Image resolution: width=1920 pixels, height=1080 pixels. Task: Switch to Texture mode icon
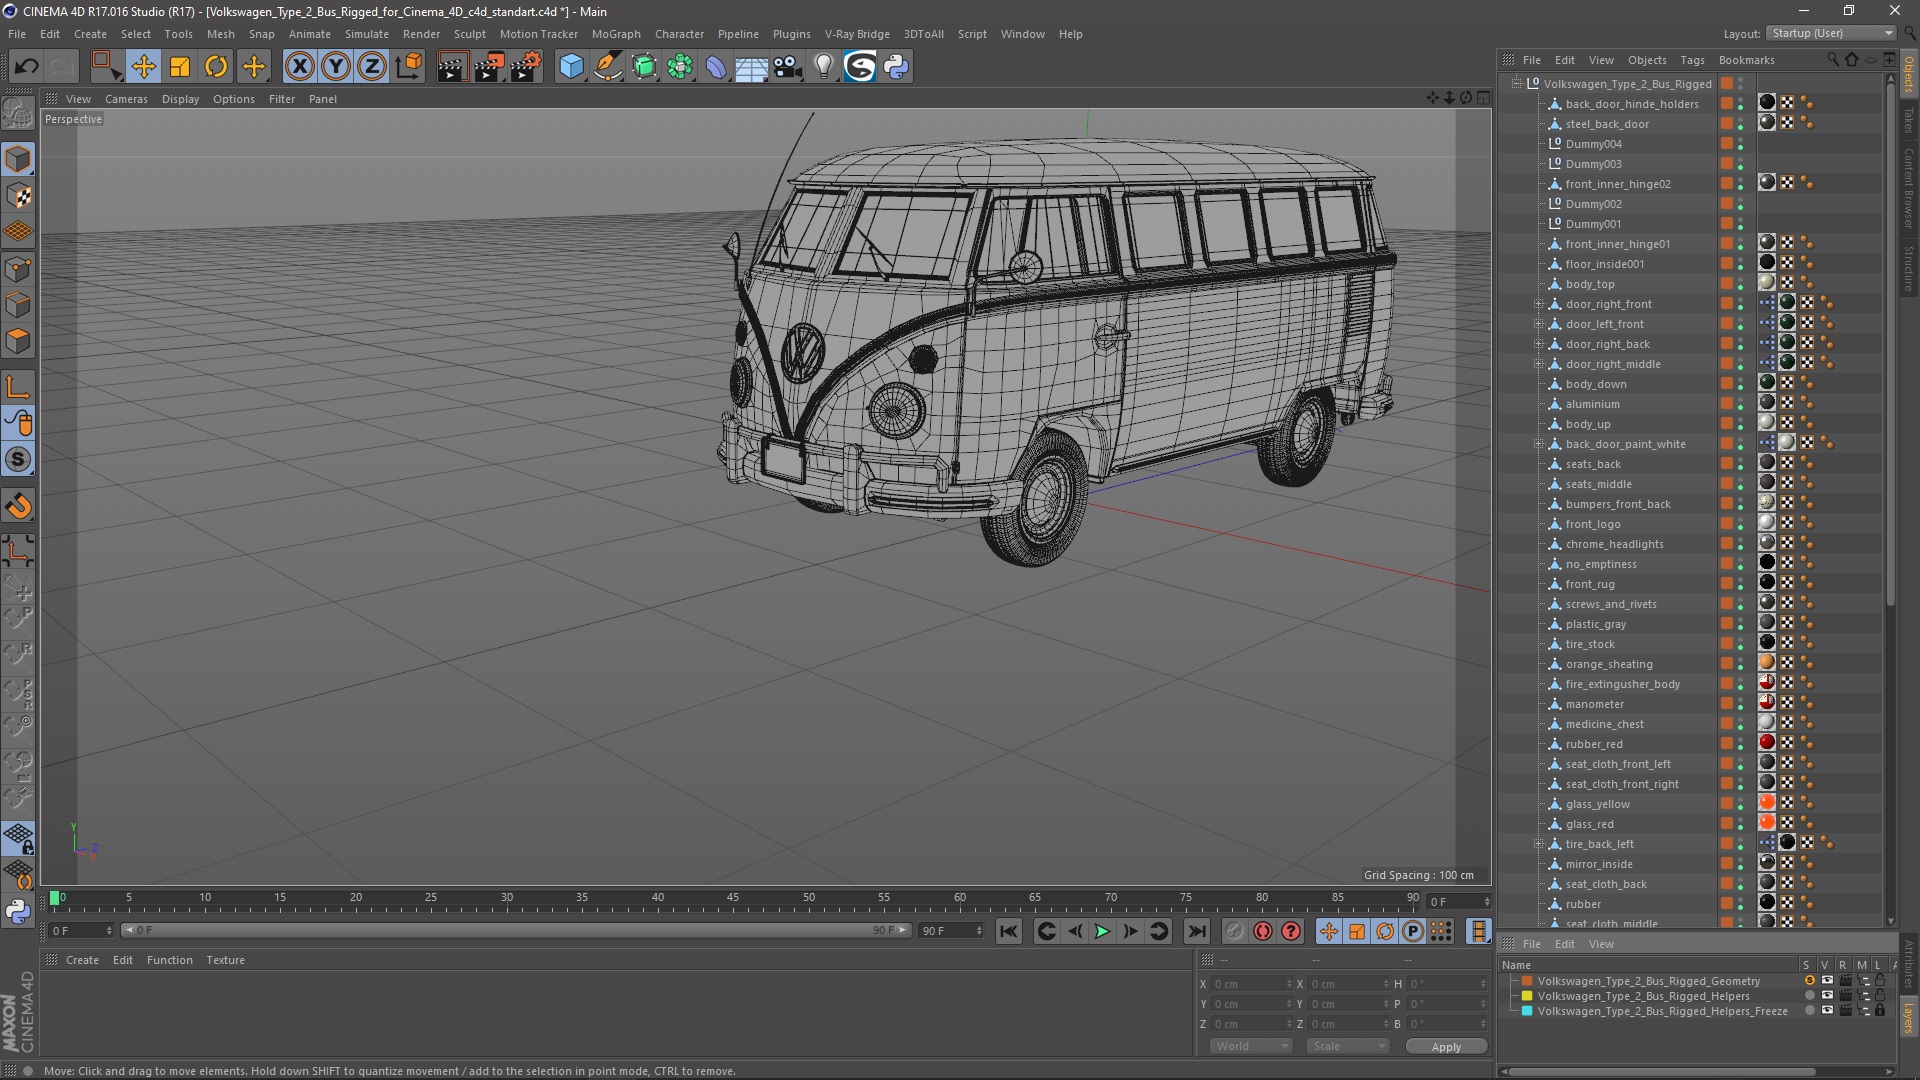pos(18,195)
